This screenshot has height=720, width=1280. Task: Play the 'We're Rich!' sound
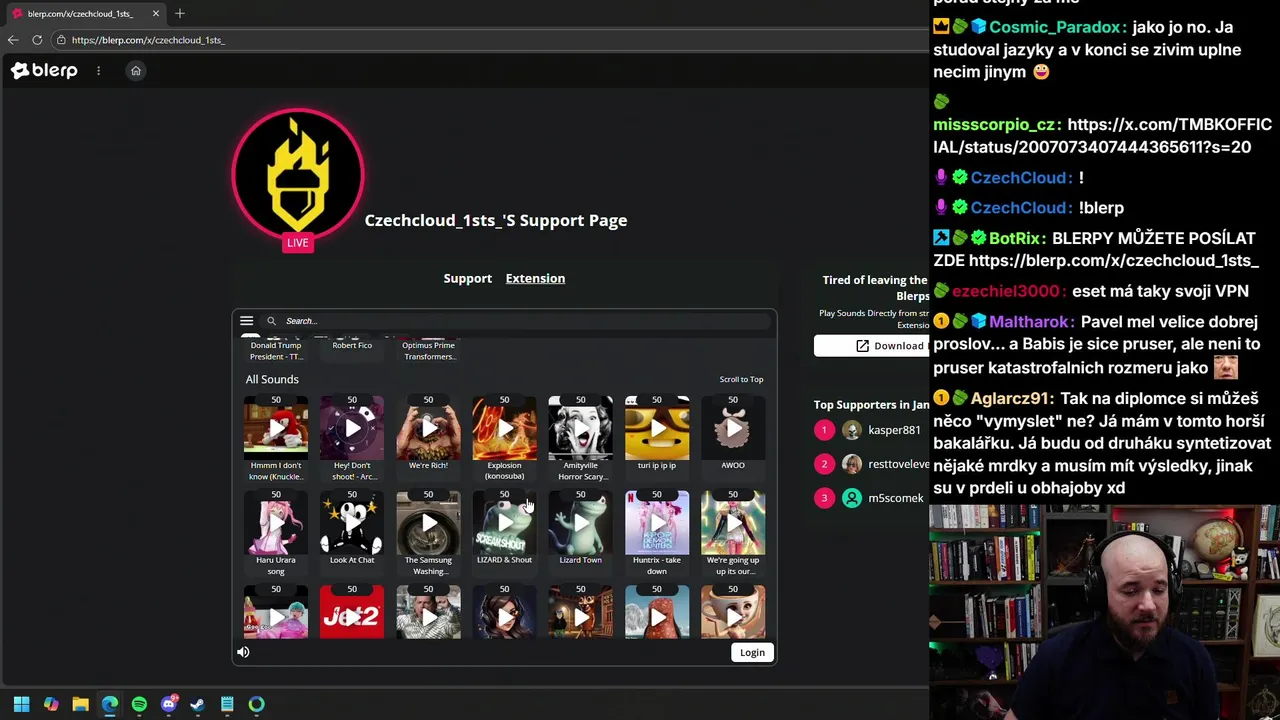[x=428, y=429]
